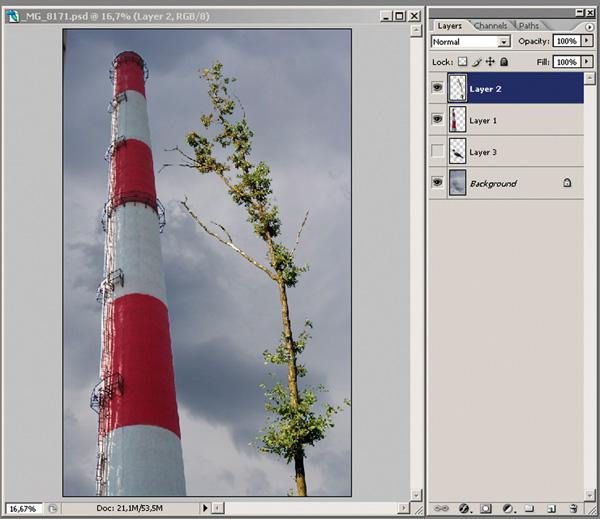Viewport: 600px width, 519px height.
Task: Add a layer mask
Action: [485, 508]
